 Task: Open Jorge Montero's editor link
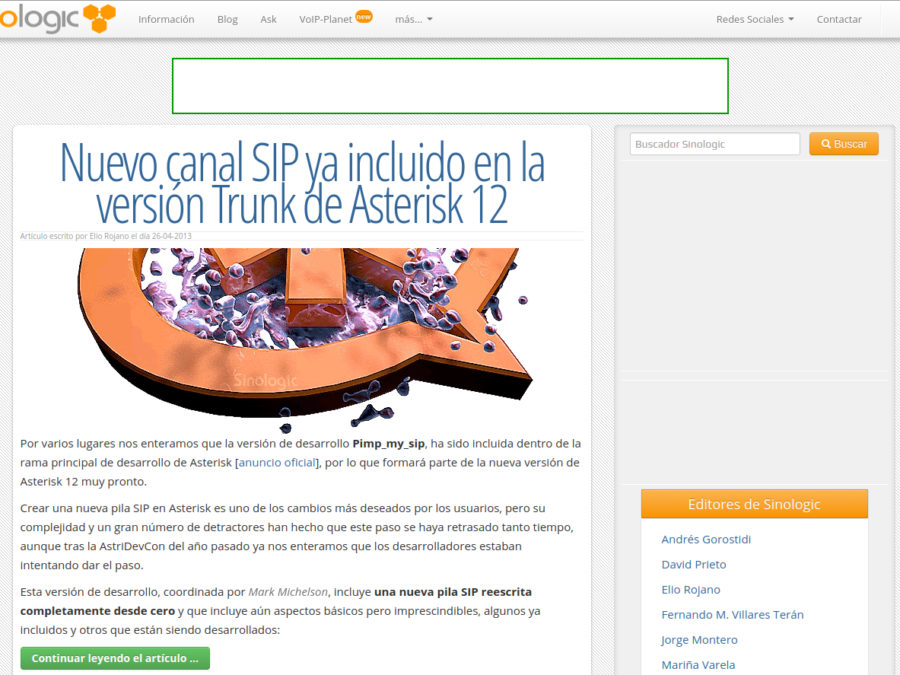(698, 639)
